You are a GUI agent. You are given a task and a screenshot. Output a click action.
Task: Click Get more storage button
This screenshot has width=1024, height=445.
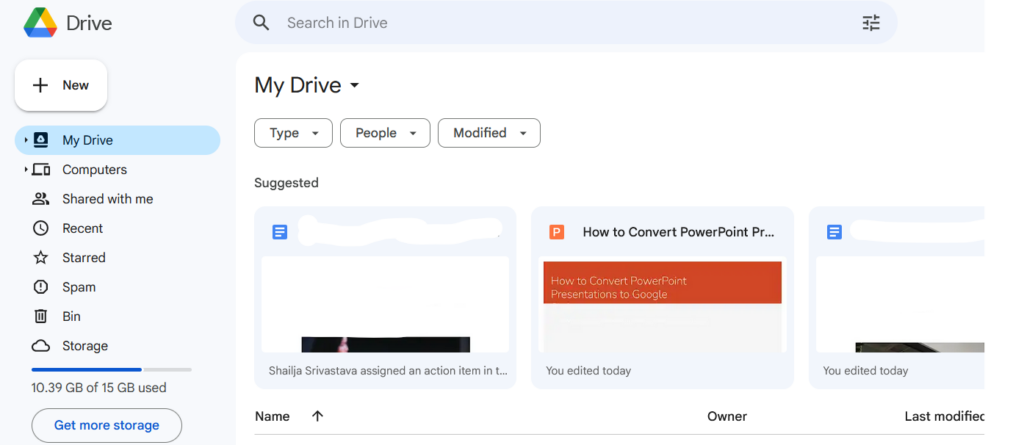[107, 425]
